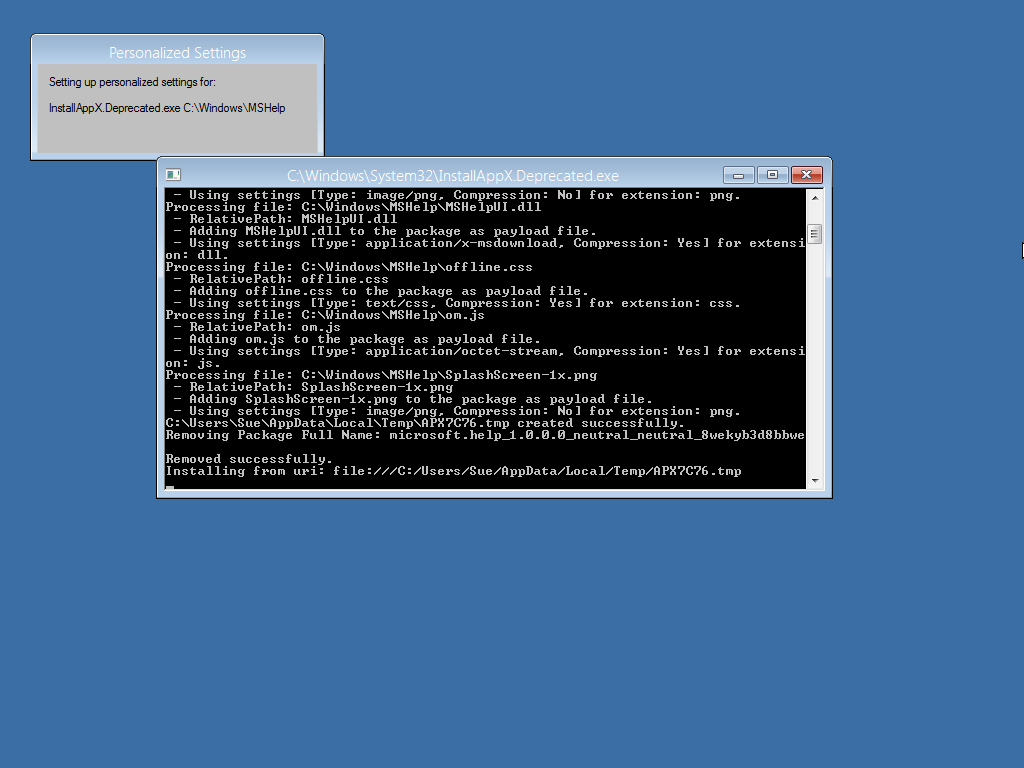The width and height of the screenshot is (1024, 768).
Task: Click the text 'on: dll.' in the console
Action: coord(197,255)
